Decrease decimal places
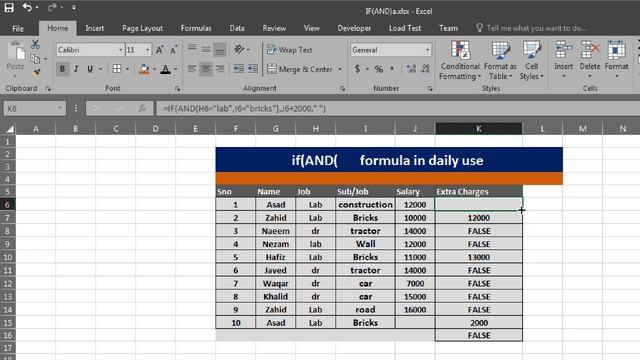This screenshot has width=640, height=360. 425,69
